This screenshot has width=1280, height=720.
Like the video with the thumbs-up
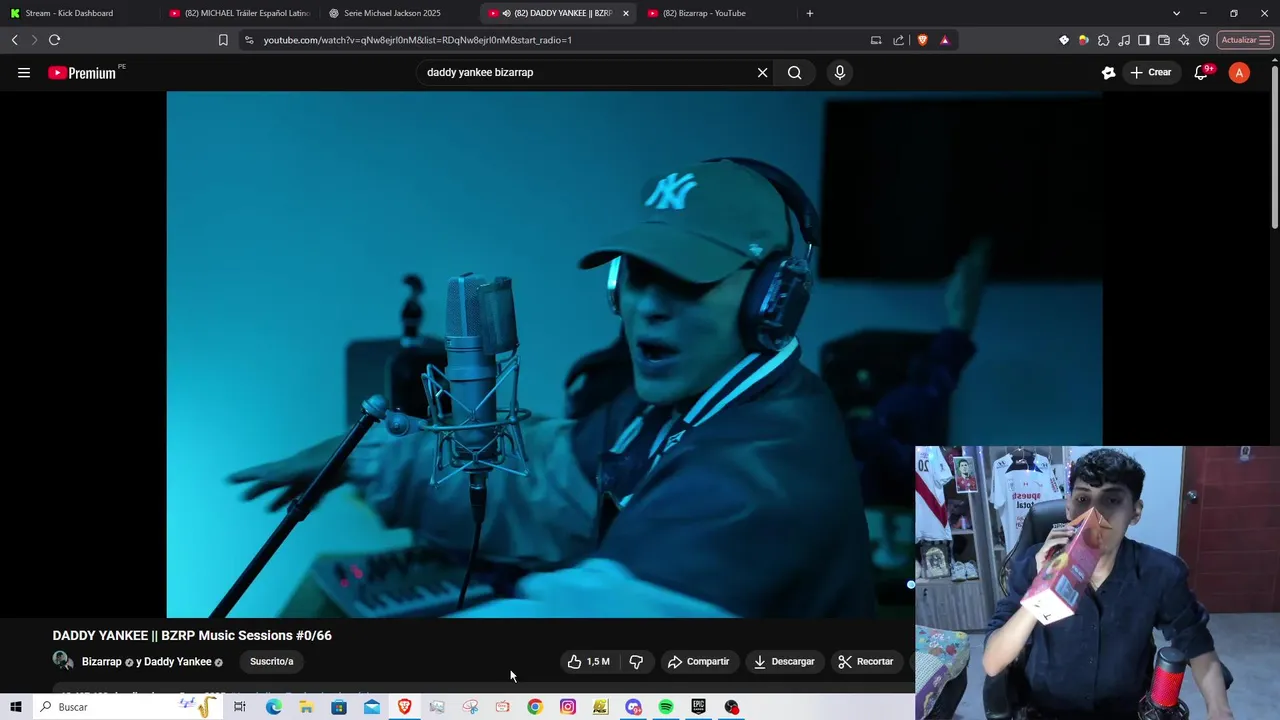click(588, 661)
